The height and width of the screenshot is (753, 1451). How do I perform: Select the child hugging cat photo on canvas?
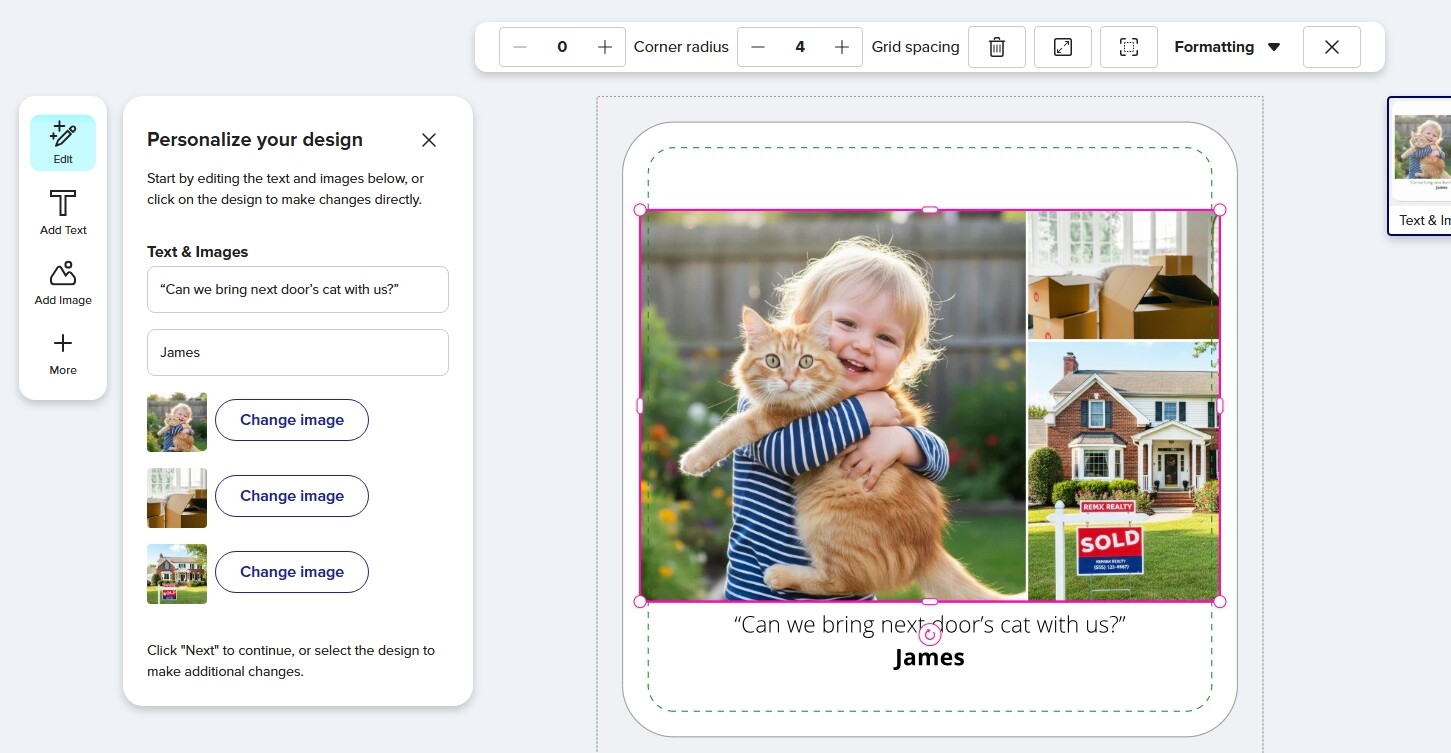pos(833,405)
